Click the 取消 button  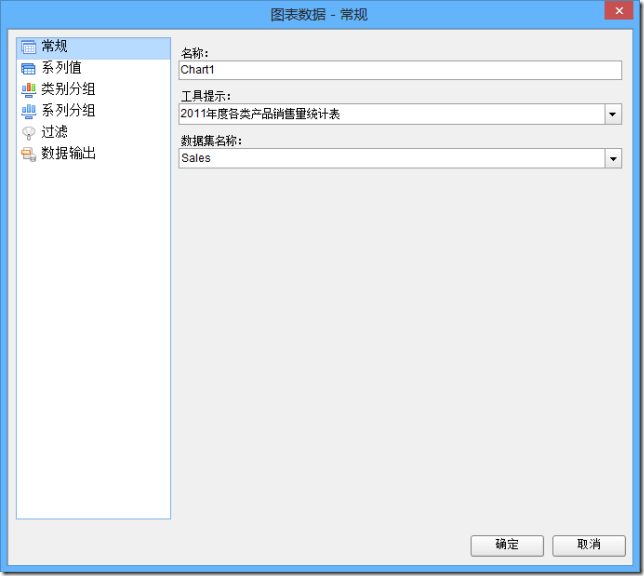(x=589, y=546)
